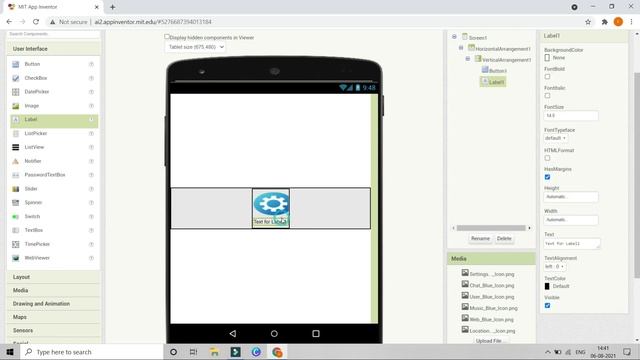This screenshot has height=360, width=640.
Task: Enable the FontBold checkbox
Action: click(x=547, y=77)
